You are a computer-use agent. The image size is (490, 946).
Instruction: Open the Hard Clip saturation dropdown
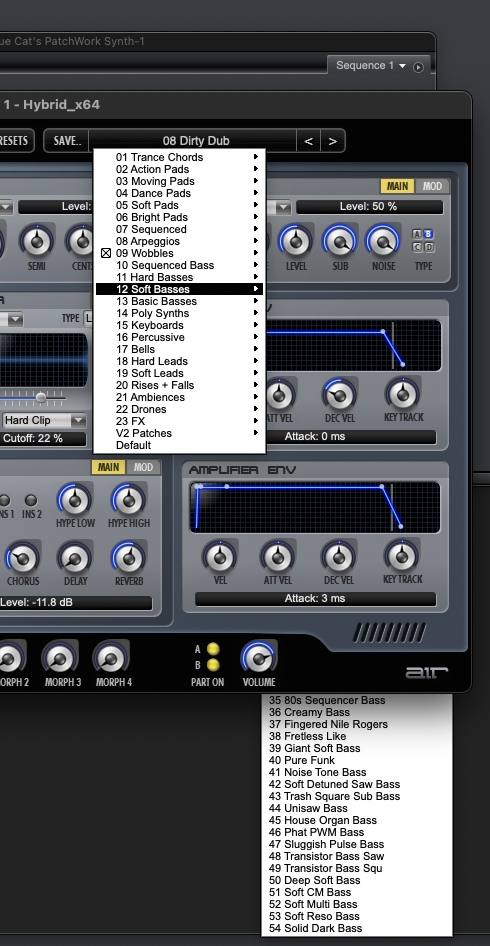click(x=45, y=420)
